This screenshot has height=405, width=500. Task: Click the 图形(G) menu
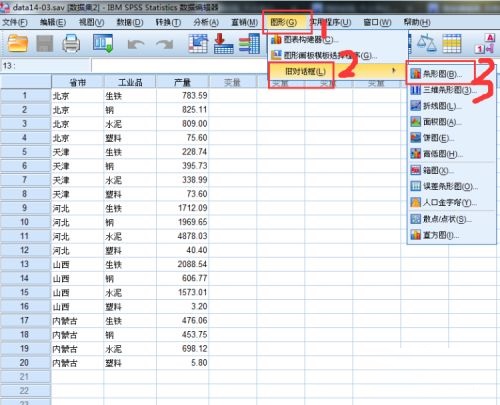(x=284, y=22)
